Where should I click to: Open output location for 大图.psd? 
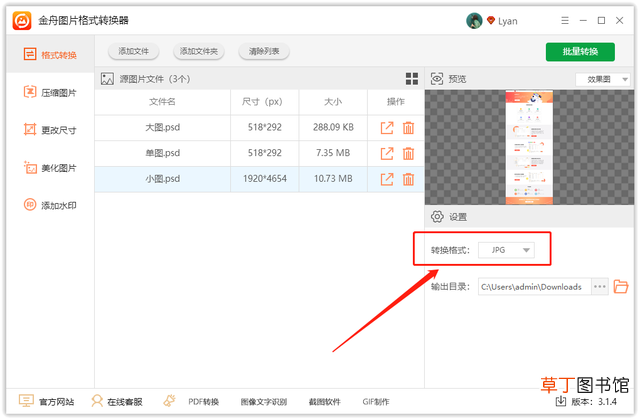point(387,128)
